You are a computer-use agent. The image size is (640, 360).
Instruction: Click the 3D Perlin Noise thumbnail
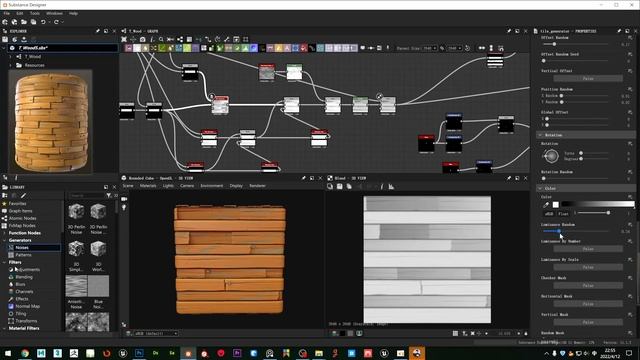coord(76,212)
